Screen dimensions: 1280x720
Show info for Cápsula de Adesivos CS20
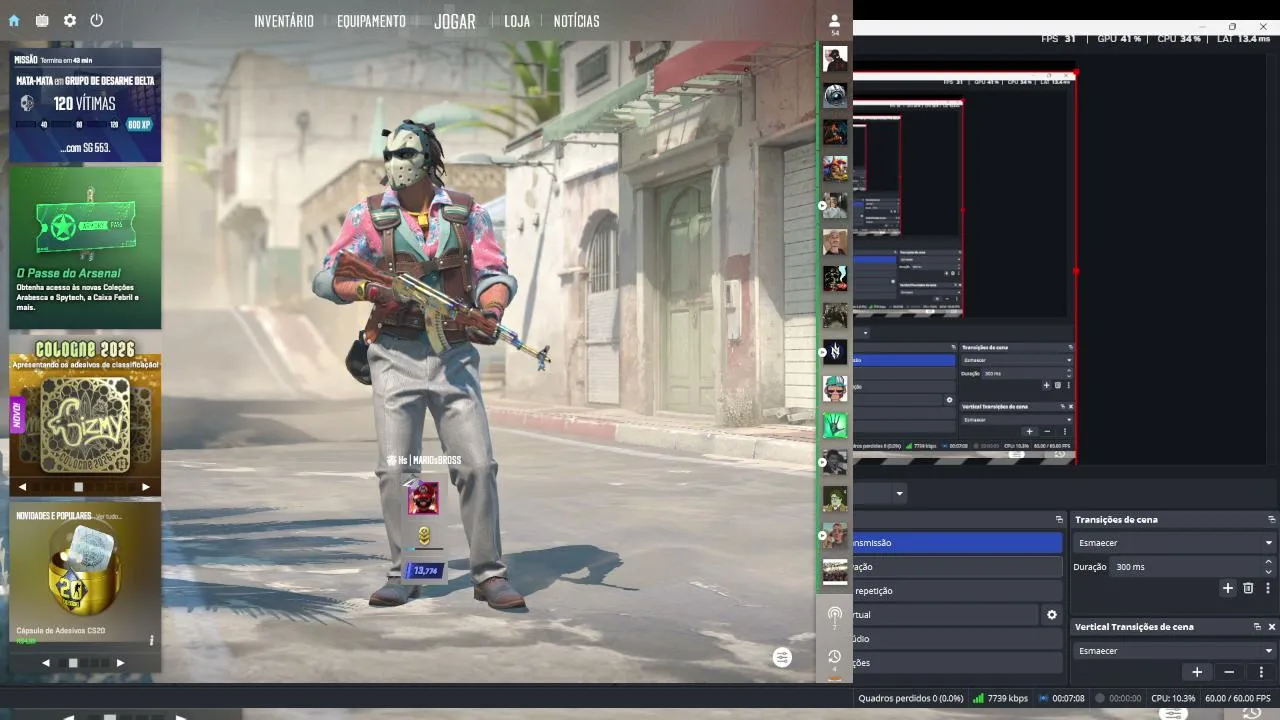(x=151, y=640)
